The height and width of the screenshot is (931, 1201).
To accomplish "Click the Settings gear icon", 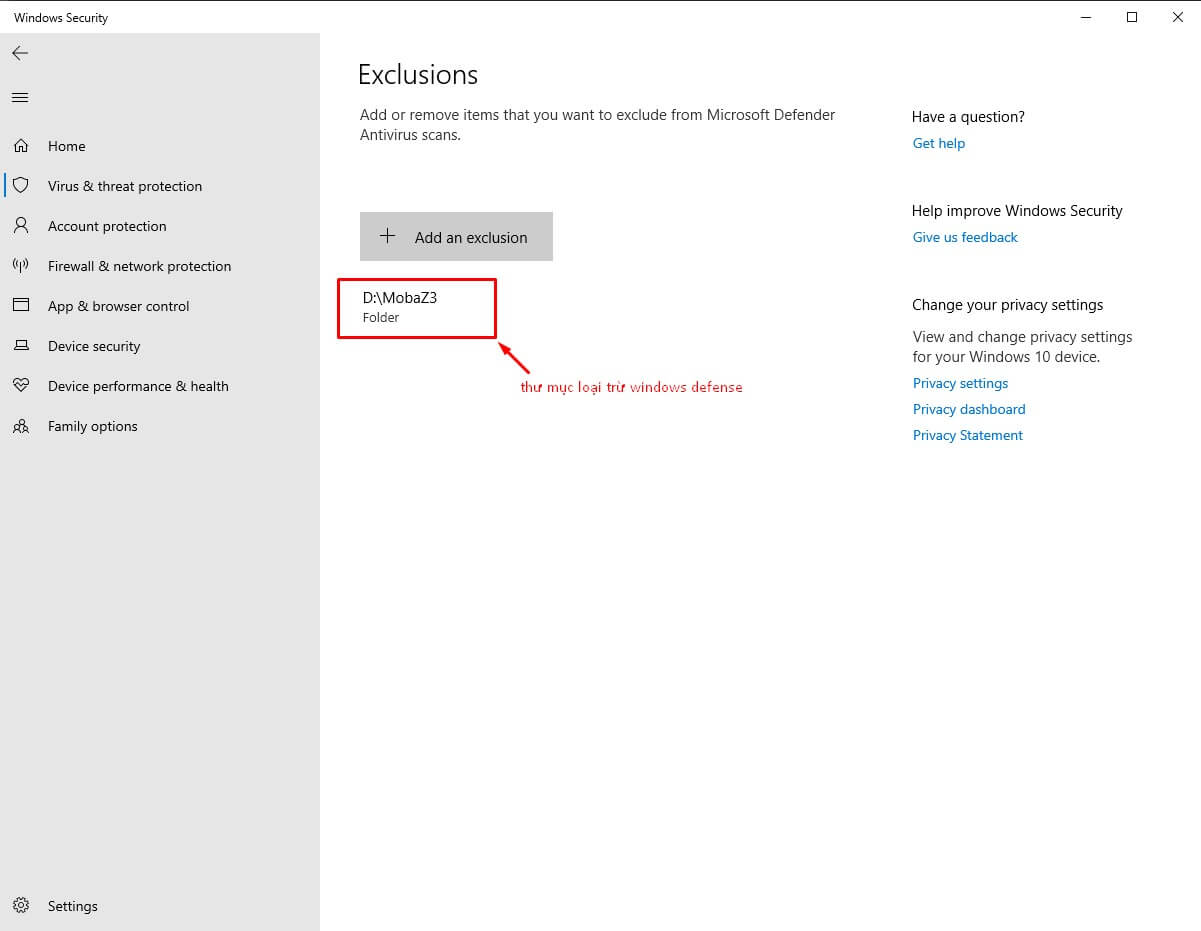I will pyautogui.click(x=21, y=906).
